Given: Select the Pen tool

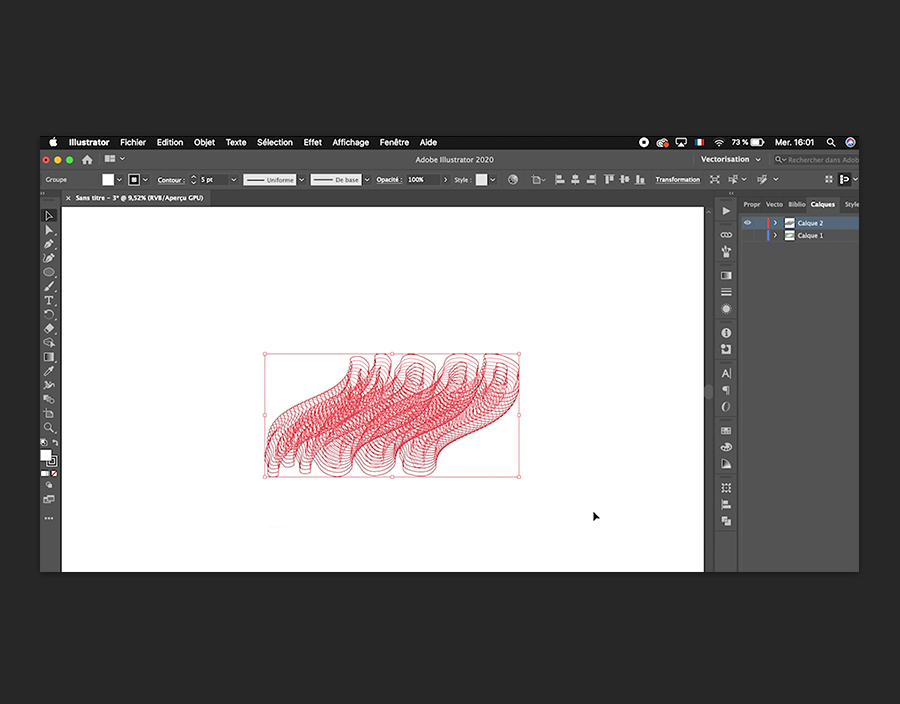Looking at the screenshot, I should pos(49,244).
